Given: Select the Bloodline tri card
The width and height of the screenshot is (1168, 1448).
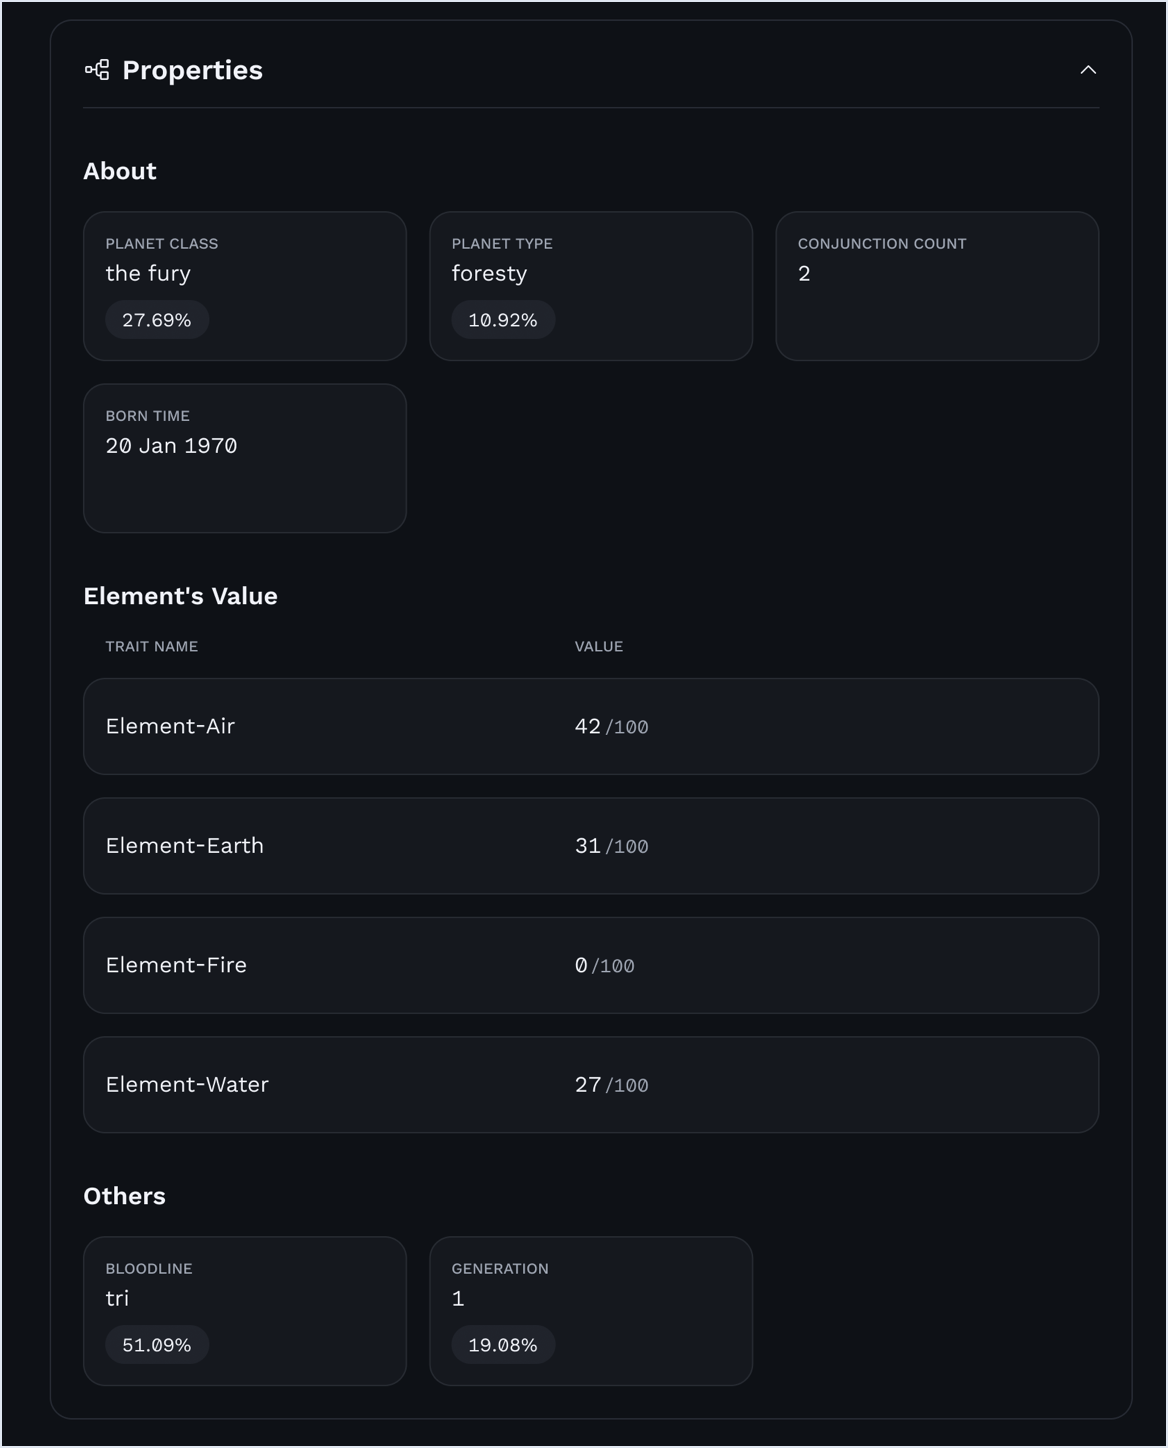Looking at the screenshot, I should (x=245, y=1311).
